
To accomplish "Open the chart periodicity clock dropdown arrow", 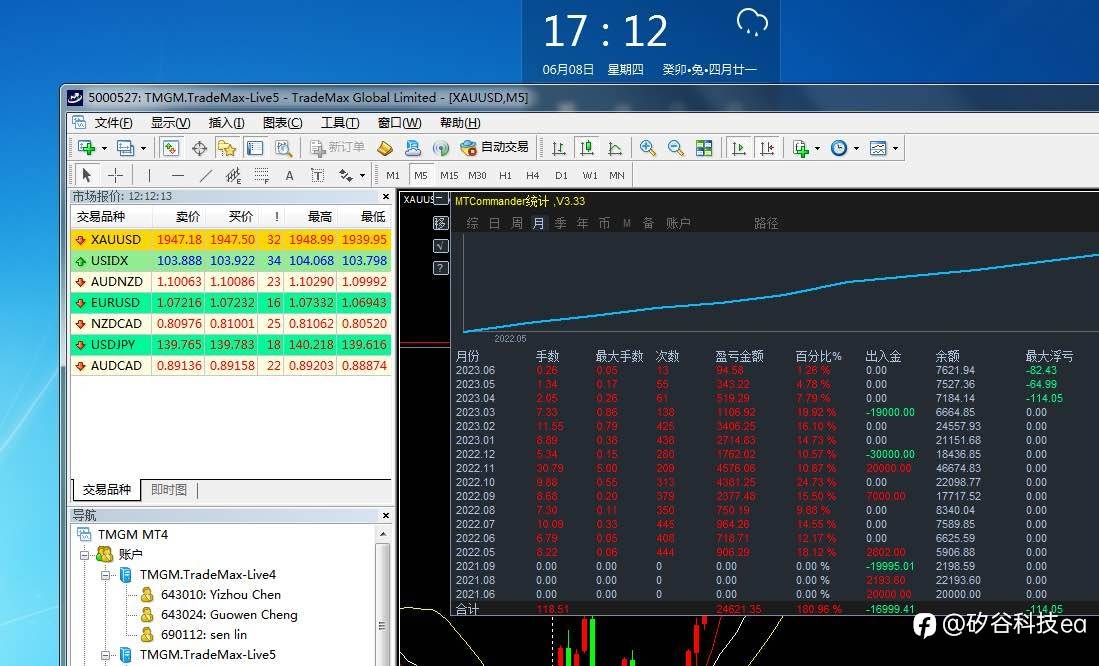I will click(x=855, y=149).
